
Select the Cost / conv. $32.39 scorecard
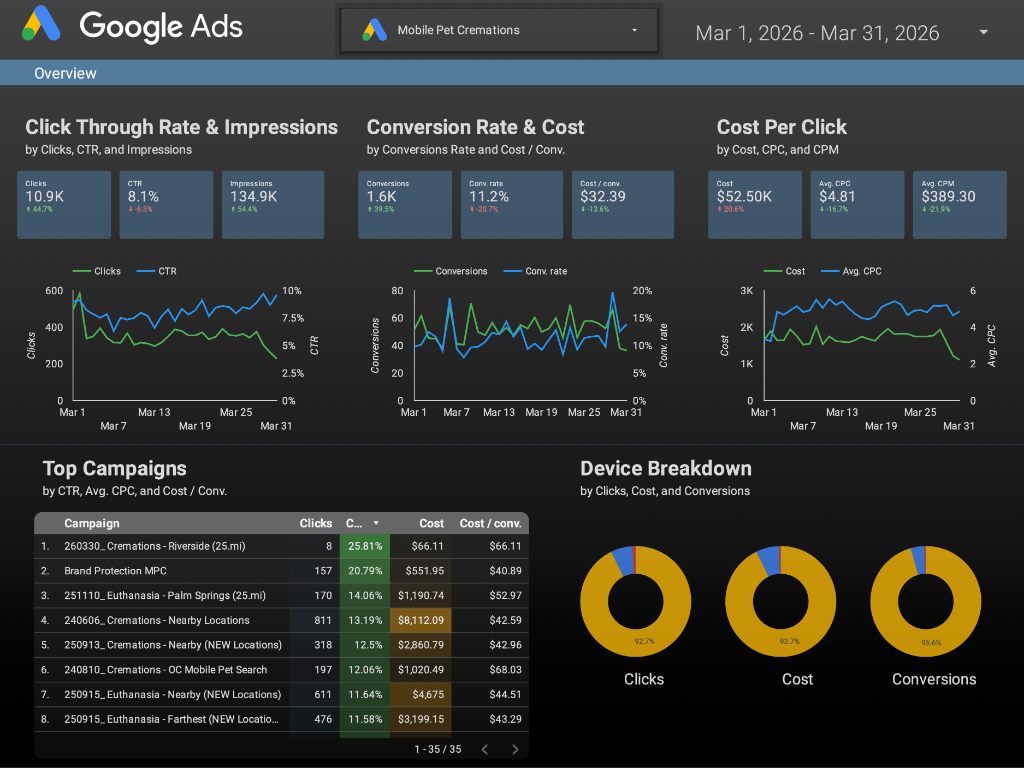click(x=622, y=204)
